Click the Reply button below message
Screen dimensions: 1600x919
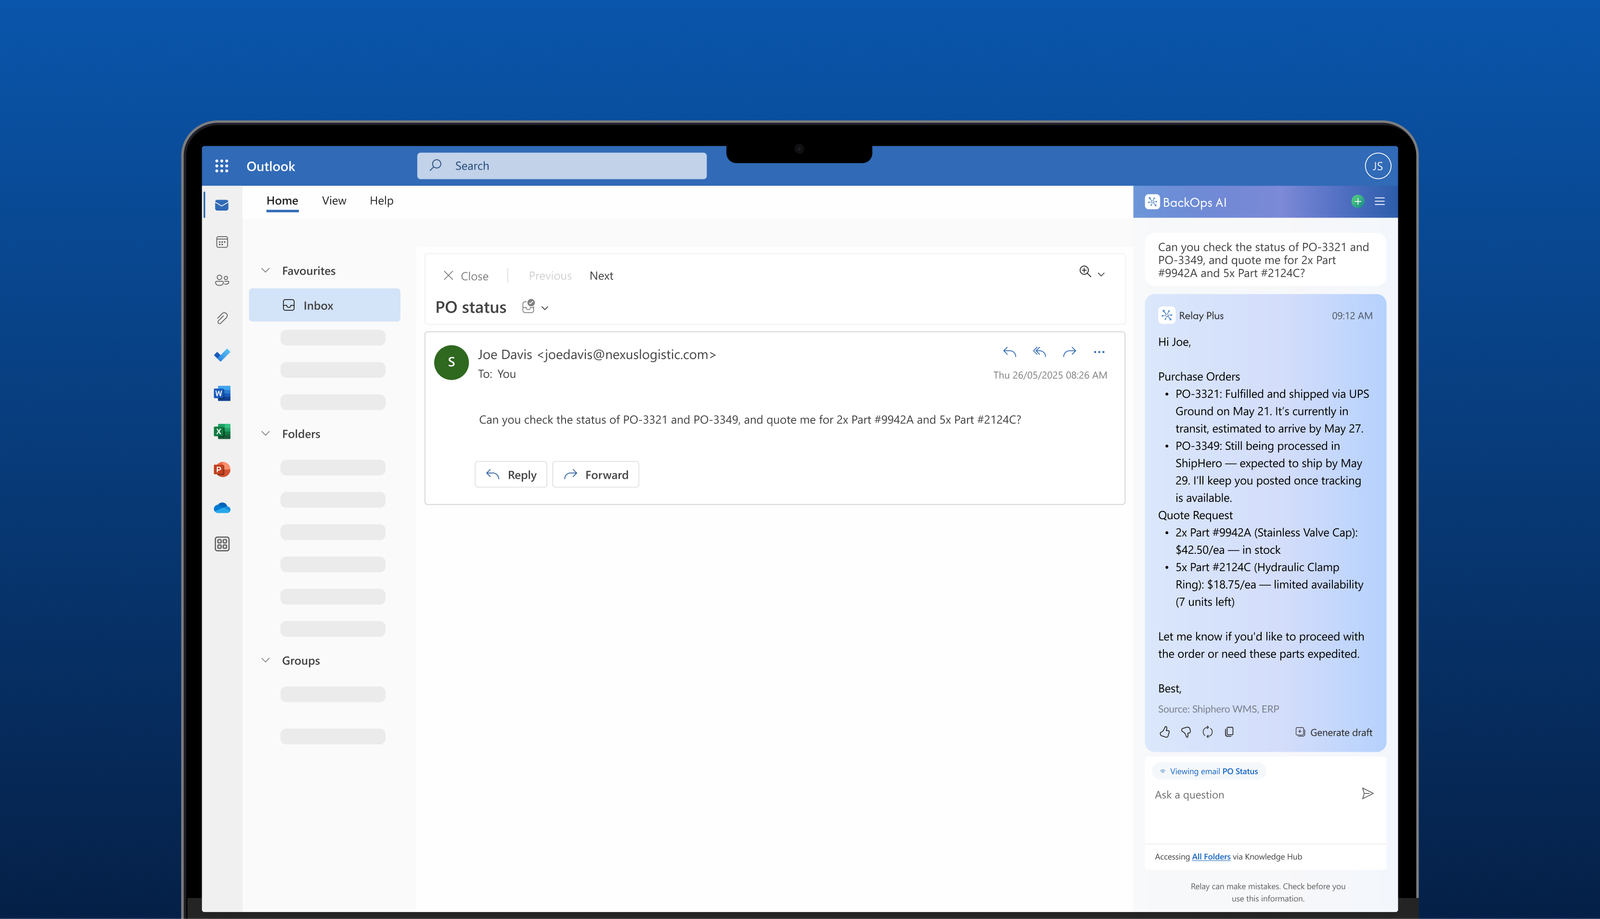(511, 475)
